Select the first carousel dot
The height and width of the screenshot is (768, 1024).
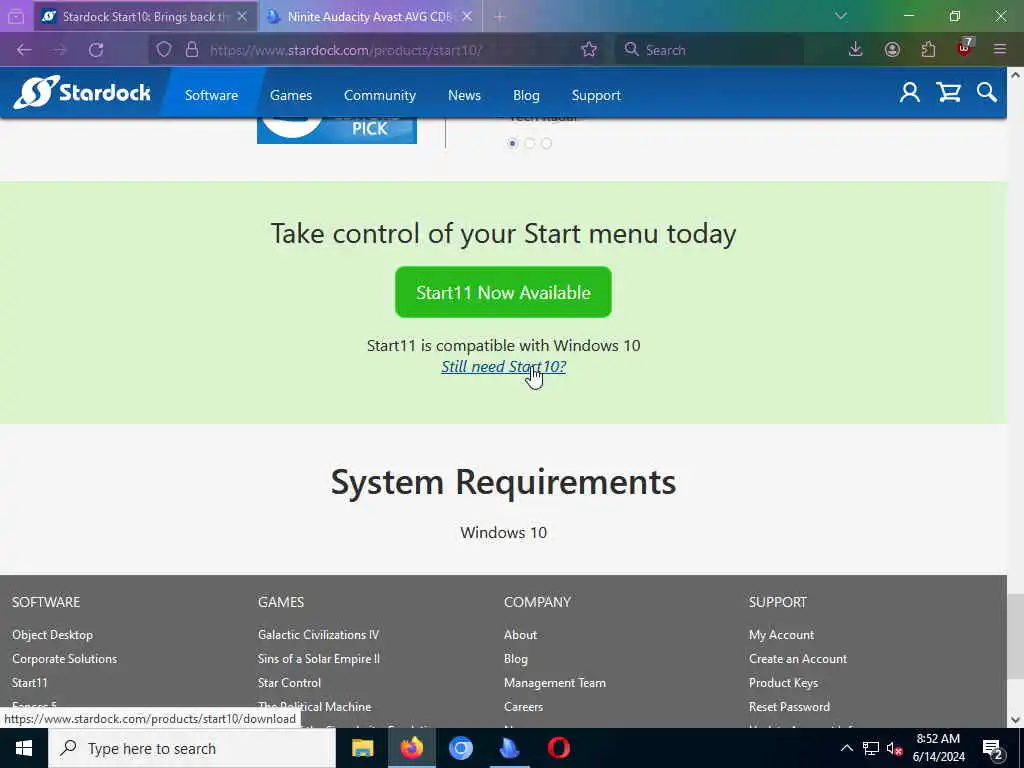513,143
